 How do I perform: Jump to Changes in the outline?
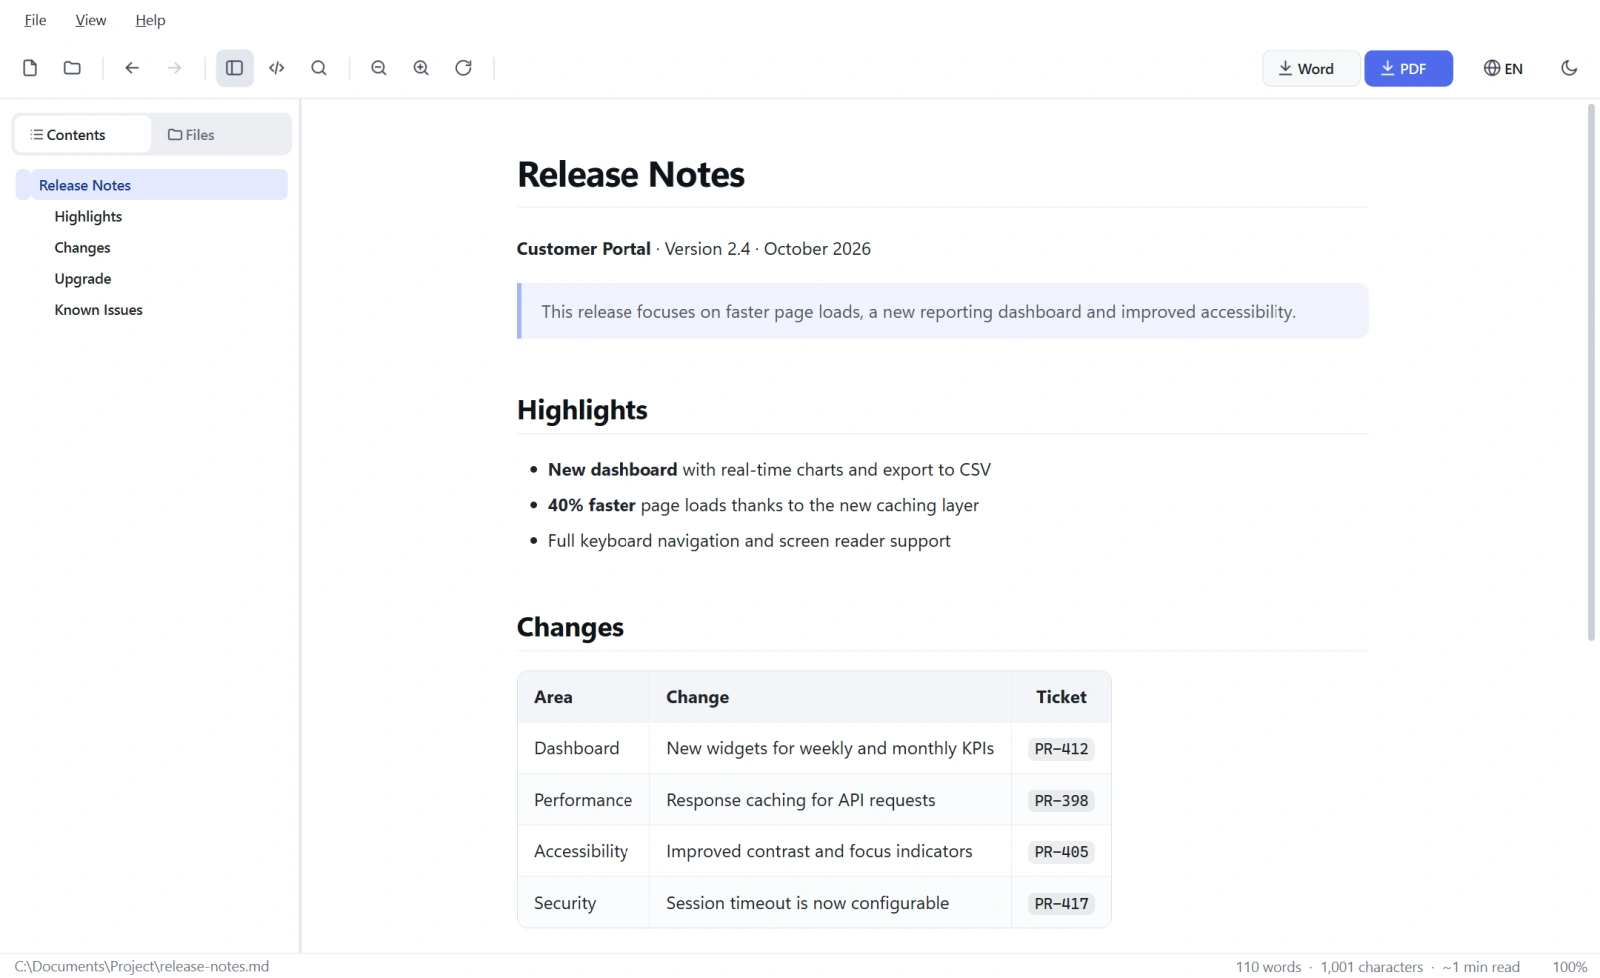[82, 247]
